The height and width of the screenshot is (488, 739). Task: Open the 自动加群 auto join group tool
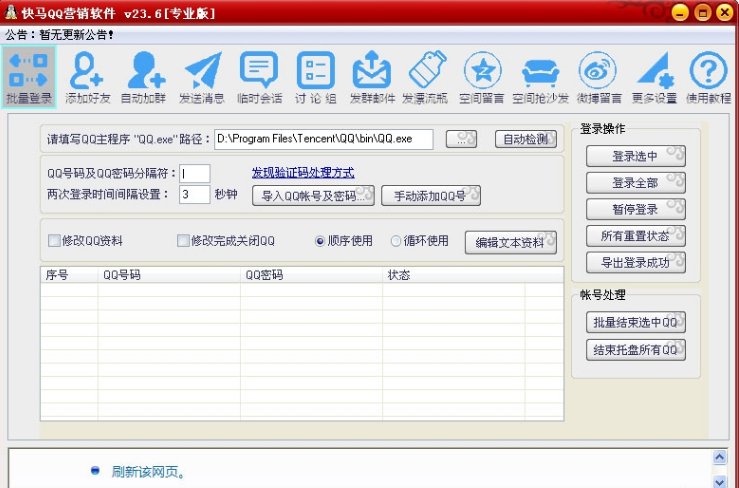pyautogui.click(x=144, y=77)
